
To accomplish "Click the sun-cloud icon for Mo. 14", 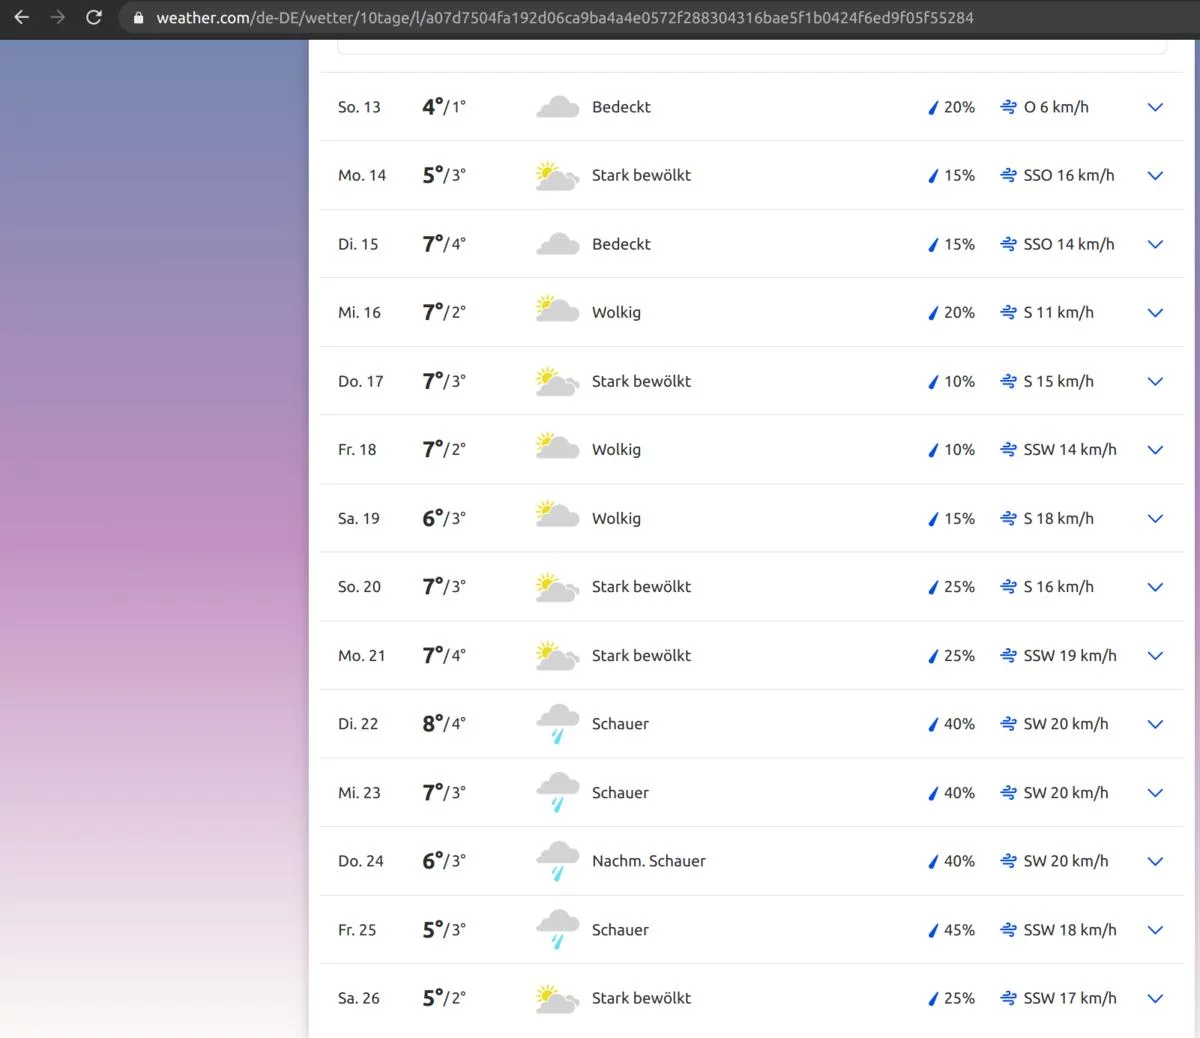I will click(x=557, y=175).
